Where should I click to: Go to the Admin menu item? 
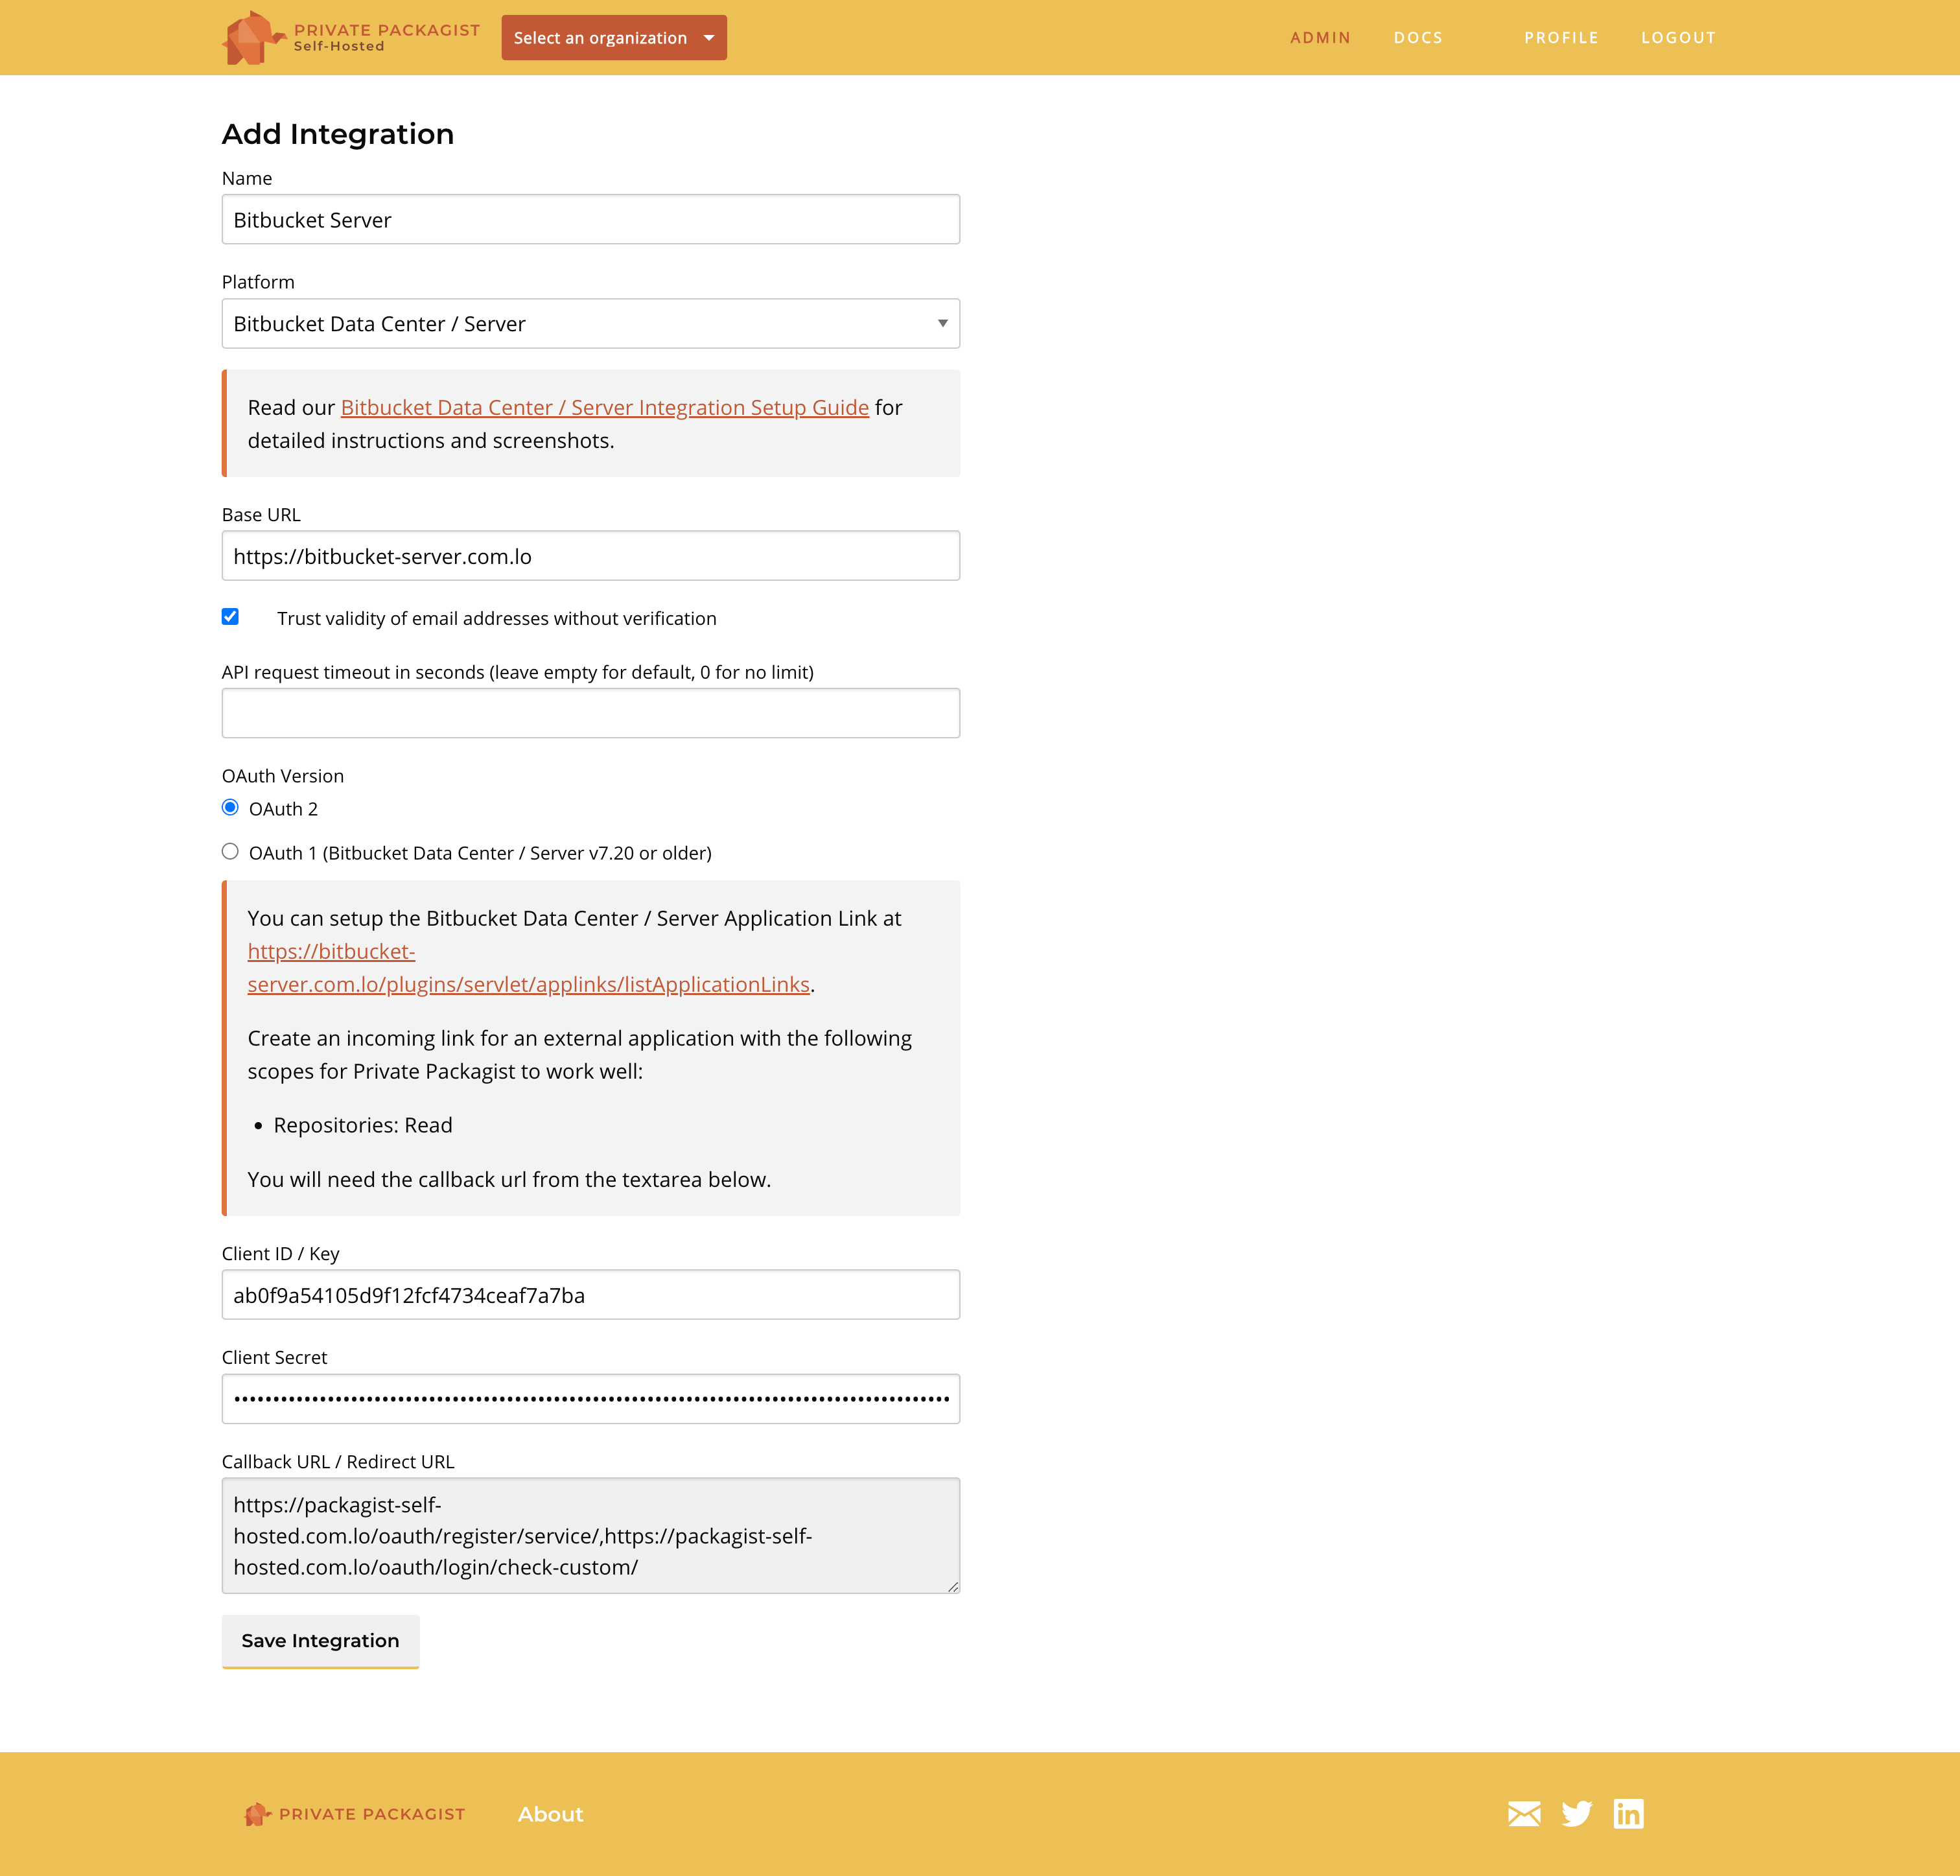(1320, 38)
